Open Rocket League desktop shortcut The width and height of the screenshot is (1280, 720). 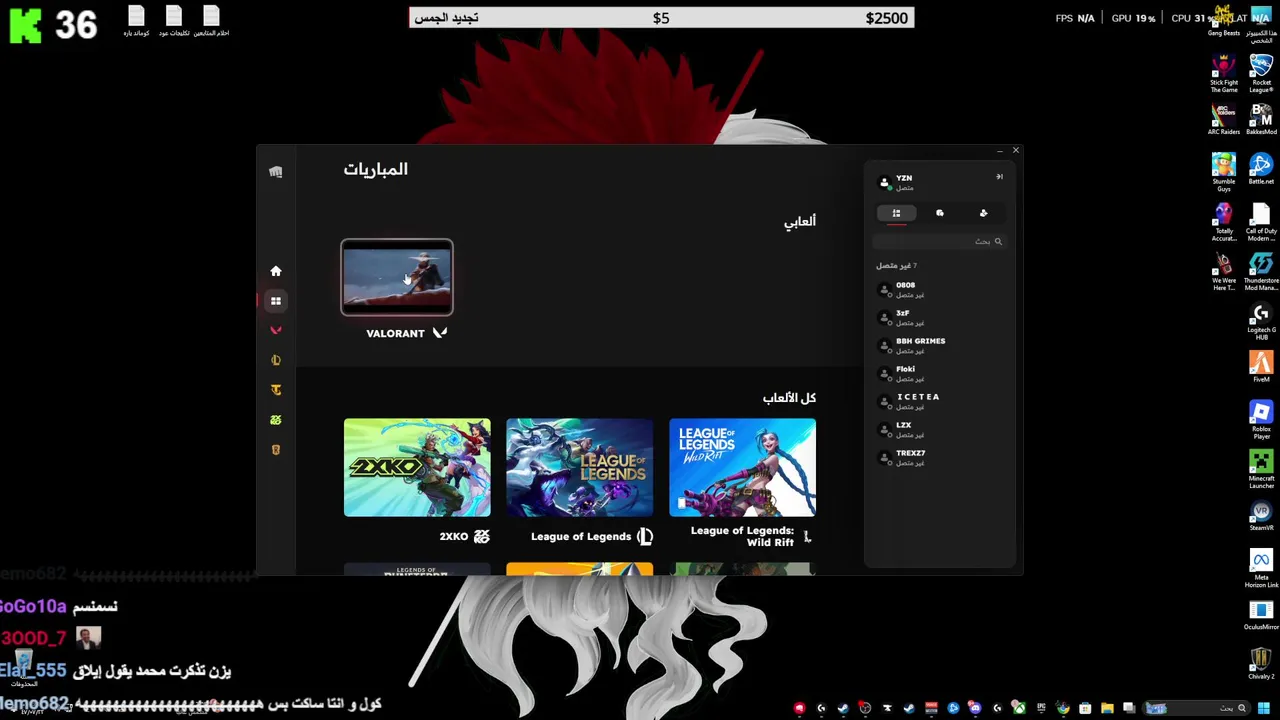1261,74
